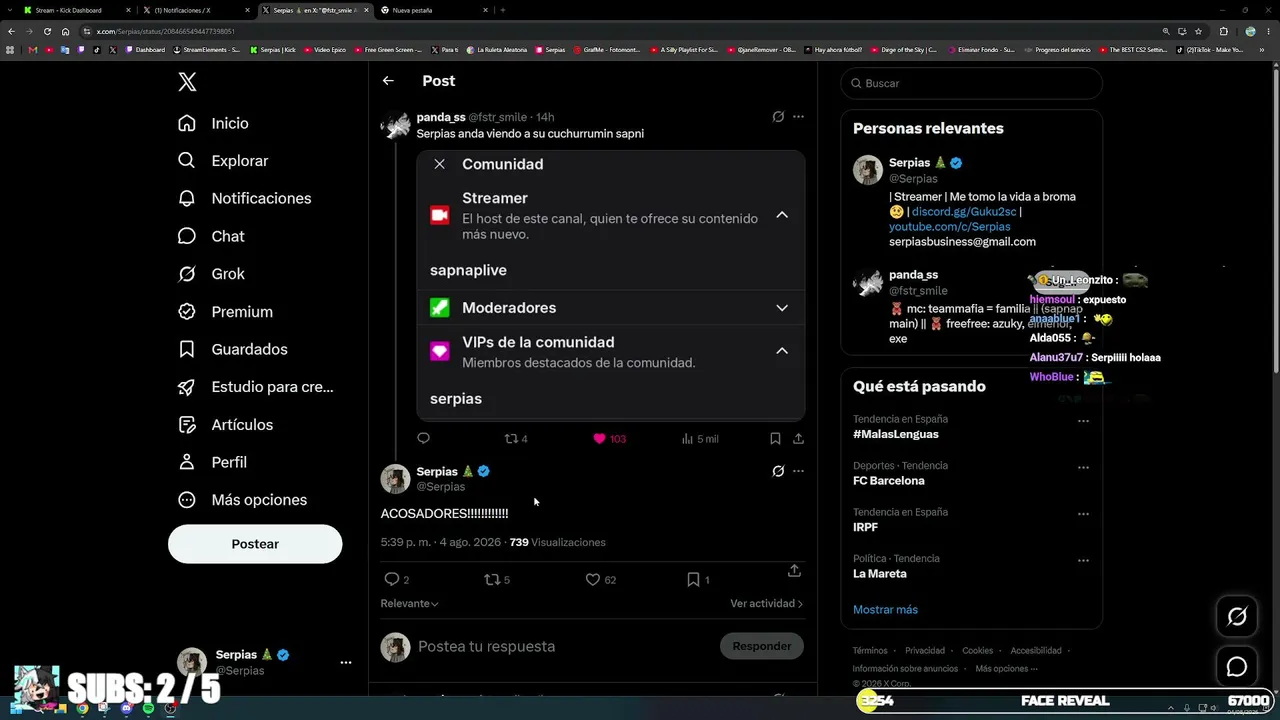Collapse the Streamer section chevron
The height and width of the screenshot is (720, 1280).
click(x=782, y=215)
